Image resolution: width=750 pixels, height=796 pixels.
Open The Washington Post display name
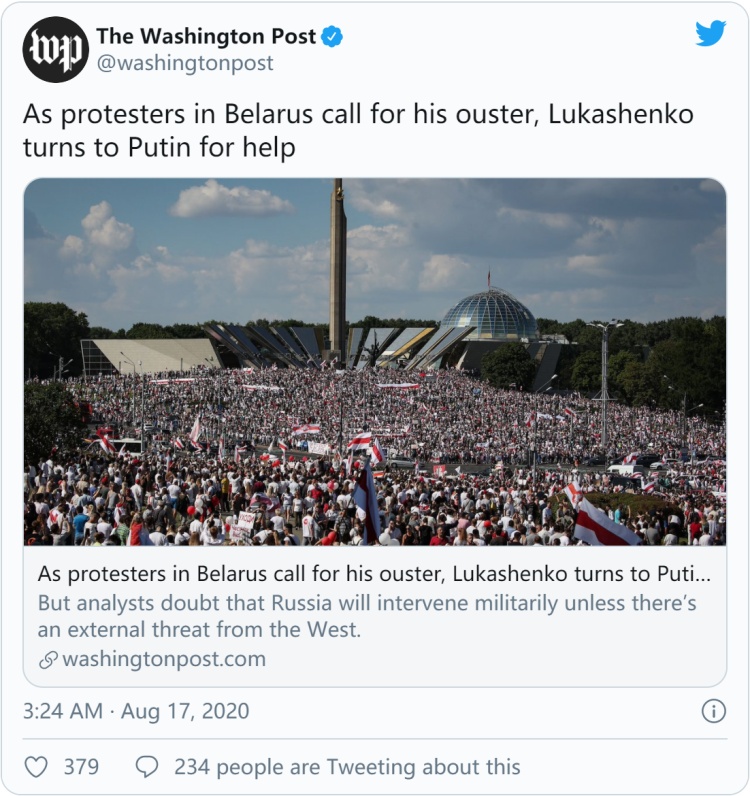point(206,37)
